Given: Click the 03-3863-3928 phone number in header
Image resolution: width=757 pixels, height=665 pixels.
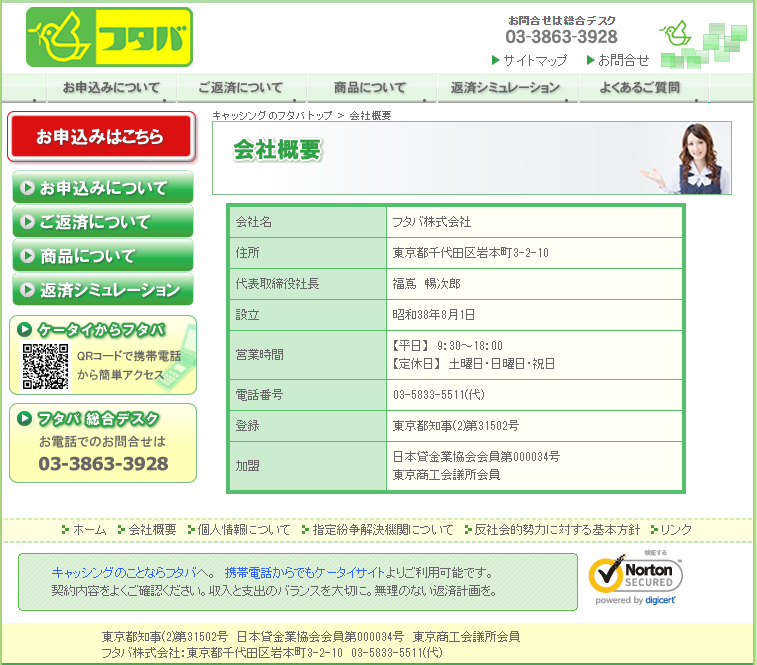Looking at the screenshot, I should point(561,37).
